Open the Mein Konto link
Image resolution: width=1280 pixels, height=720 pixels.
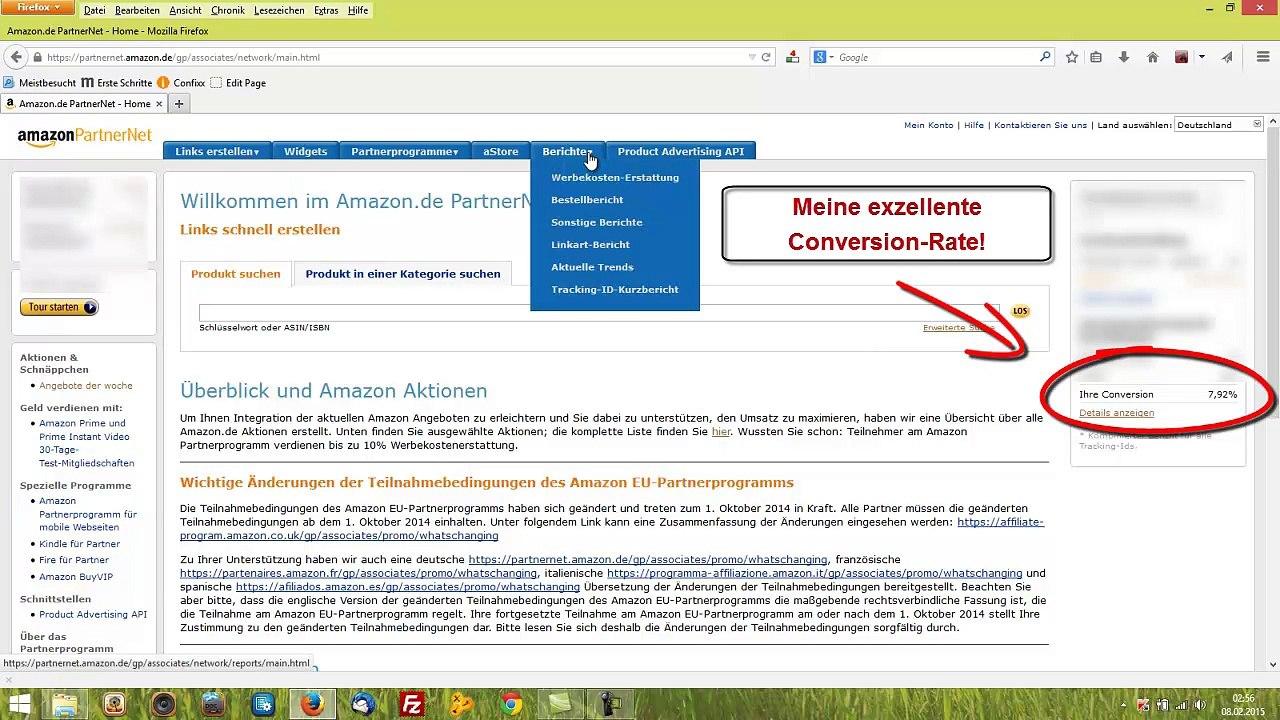tap(929, 125)
